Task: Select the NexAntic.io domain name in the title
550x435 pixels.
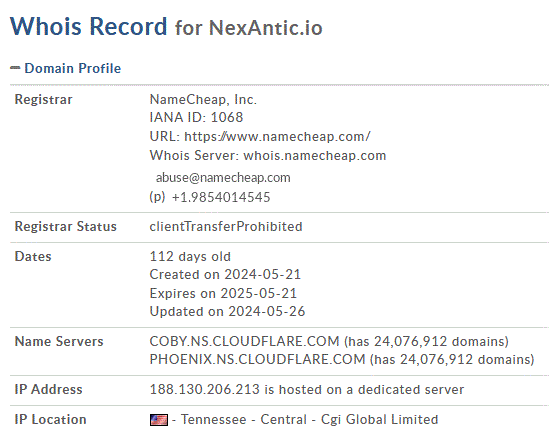Action: pyautogui.click(x=266, y=28)
